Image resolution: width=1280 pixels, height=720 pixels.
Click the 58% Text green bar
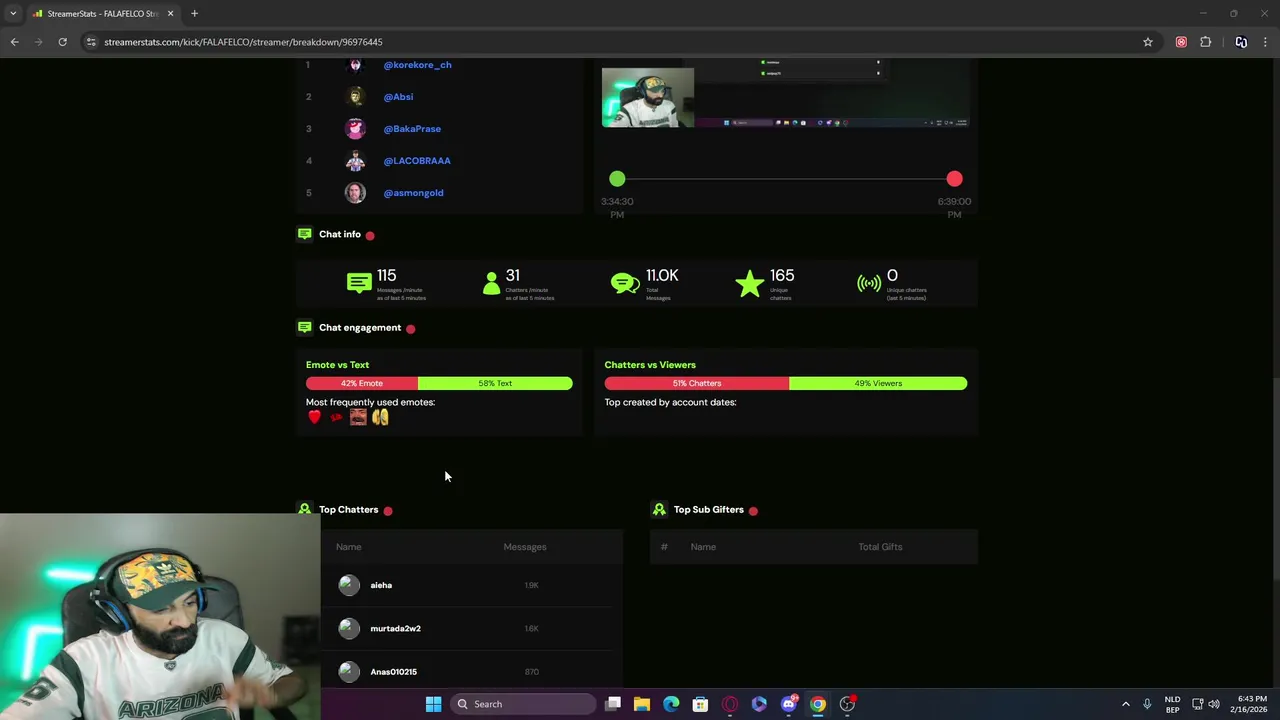[495, 383]
